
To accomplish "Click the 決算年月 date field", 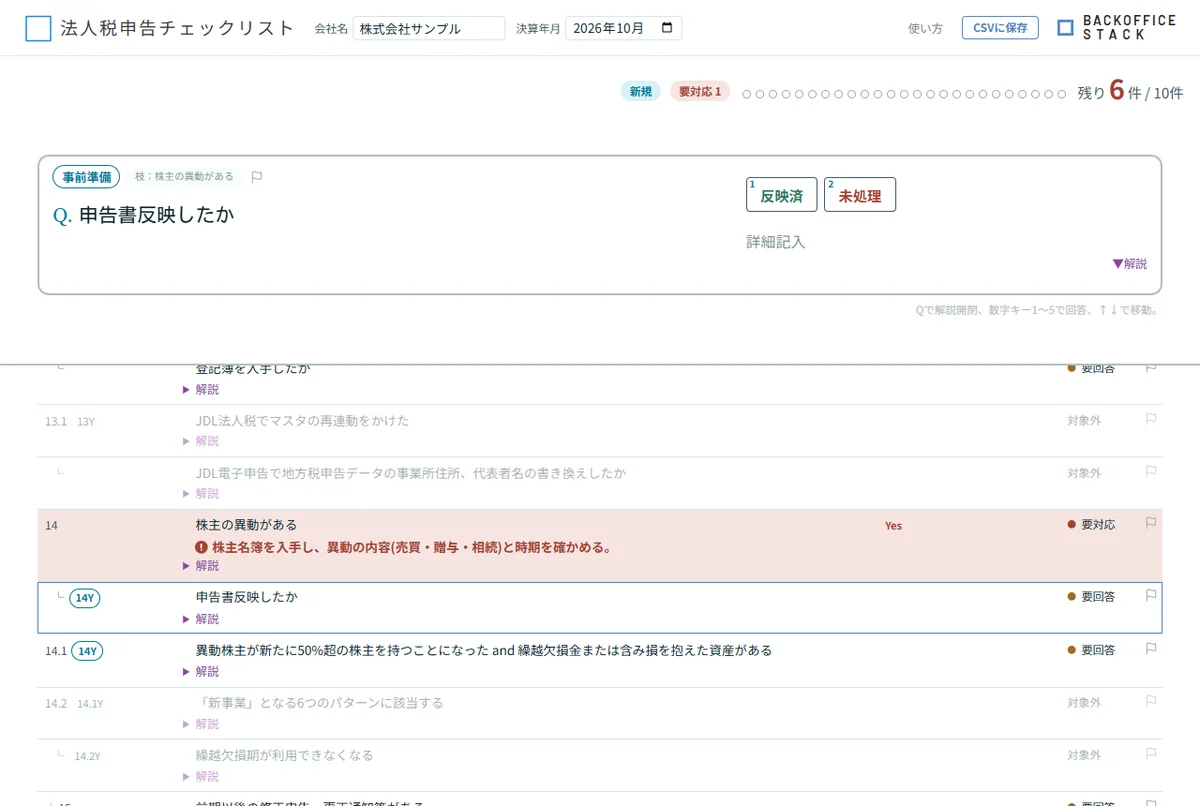I will [623, 28].
